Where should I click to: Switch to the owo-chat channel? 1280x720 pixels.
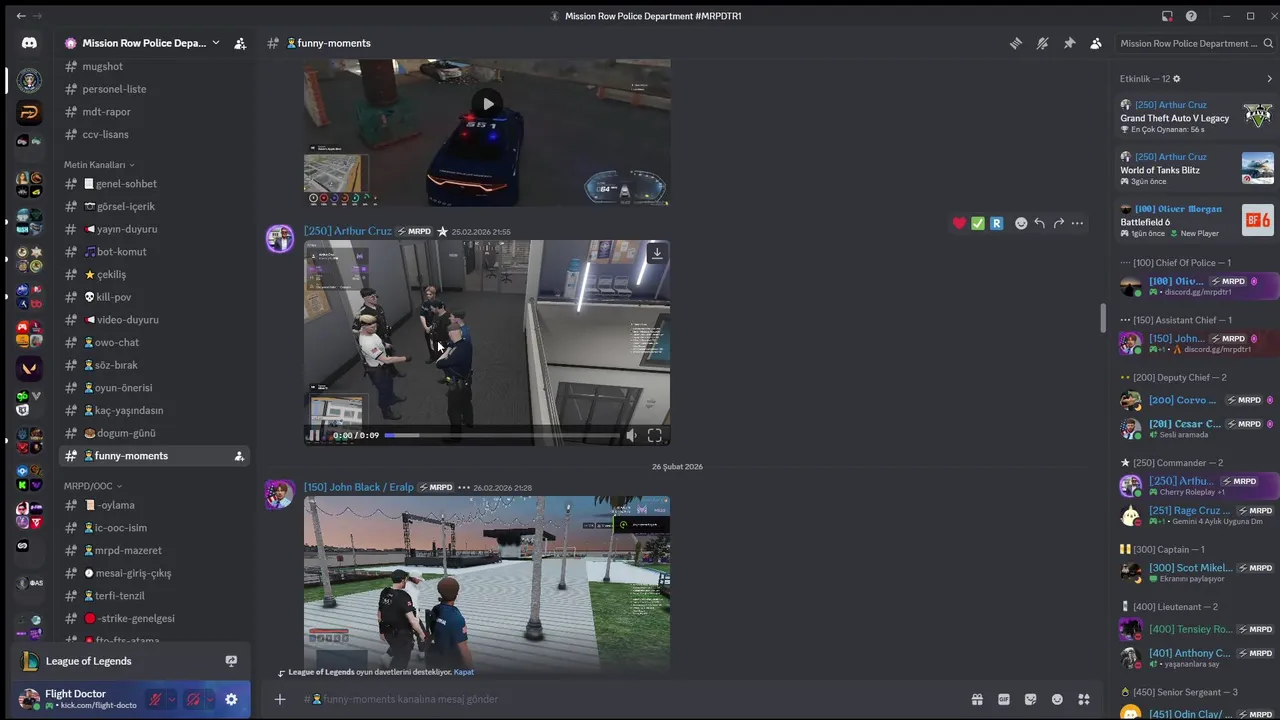(x=155, y=342)
